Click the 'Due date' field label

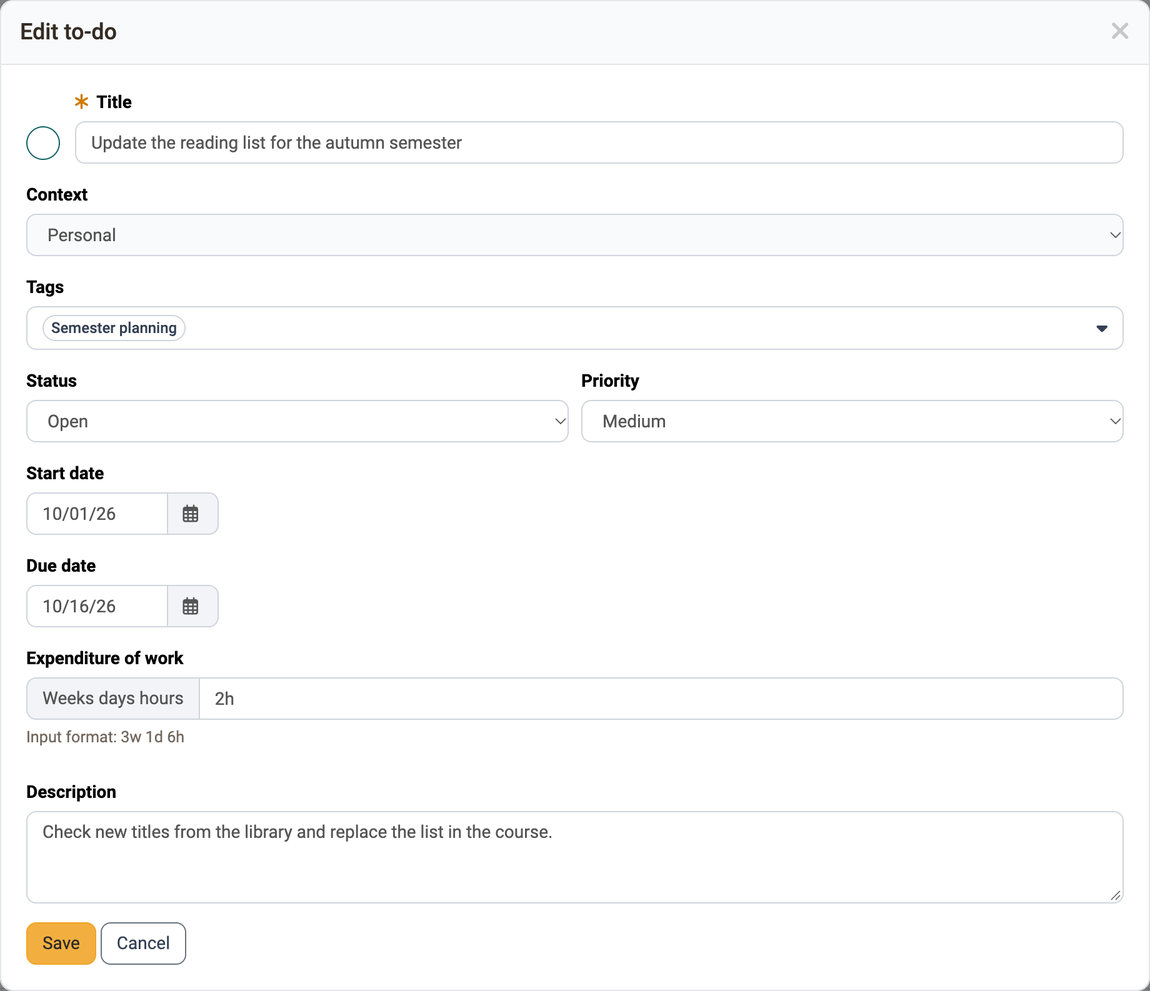pos(61,566)
